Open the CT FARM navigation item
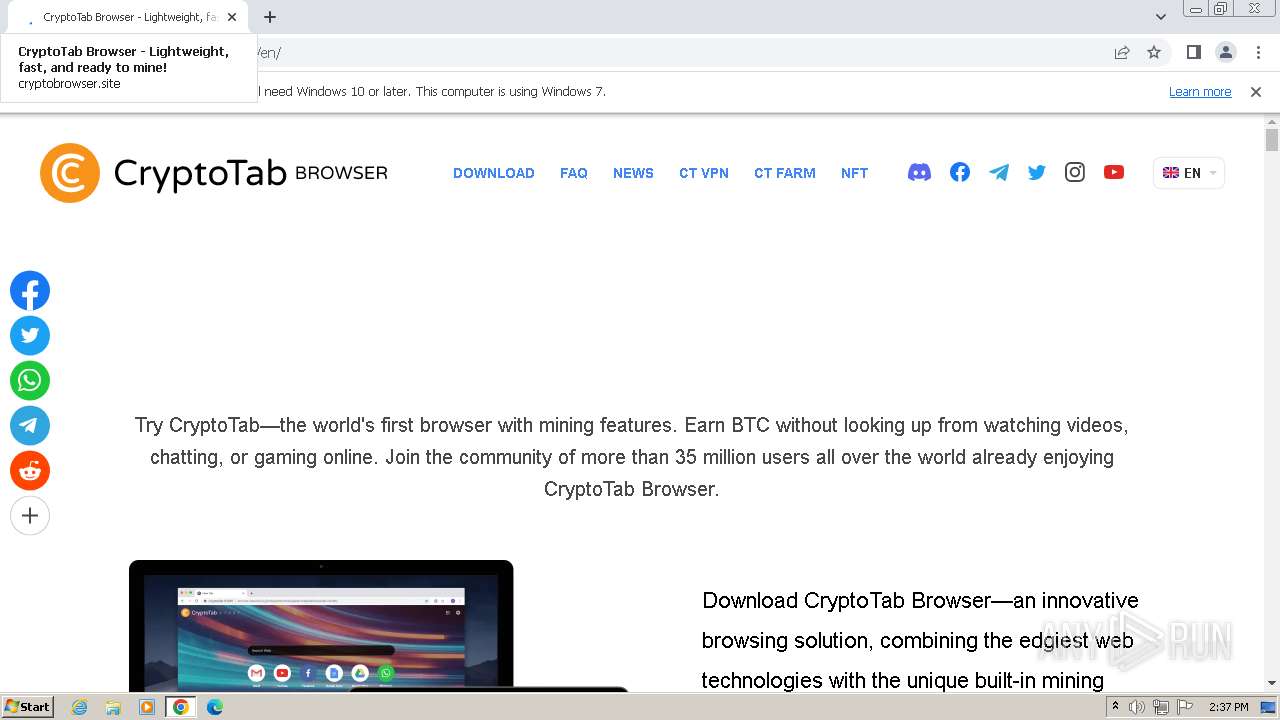The image size is (1280, 720). pyautogui.click(x=785, y=173)
